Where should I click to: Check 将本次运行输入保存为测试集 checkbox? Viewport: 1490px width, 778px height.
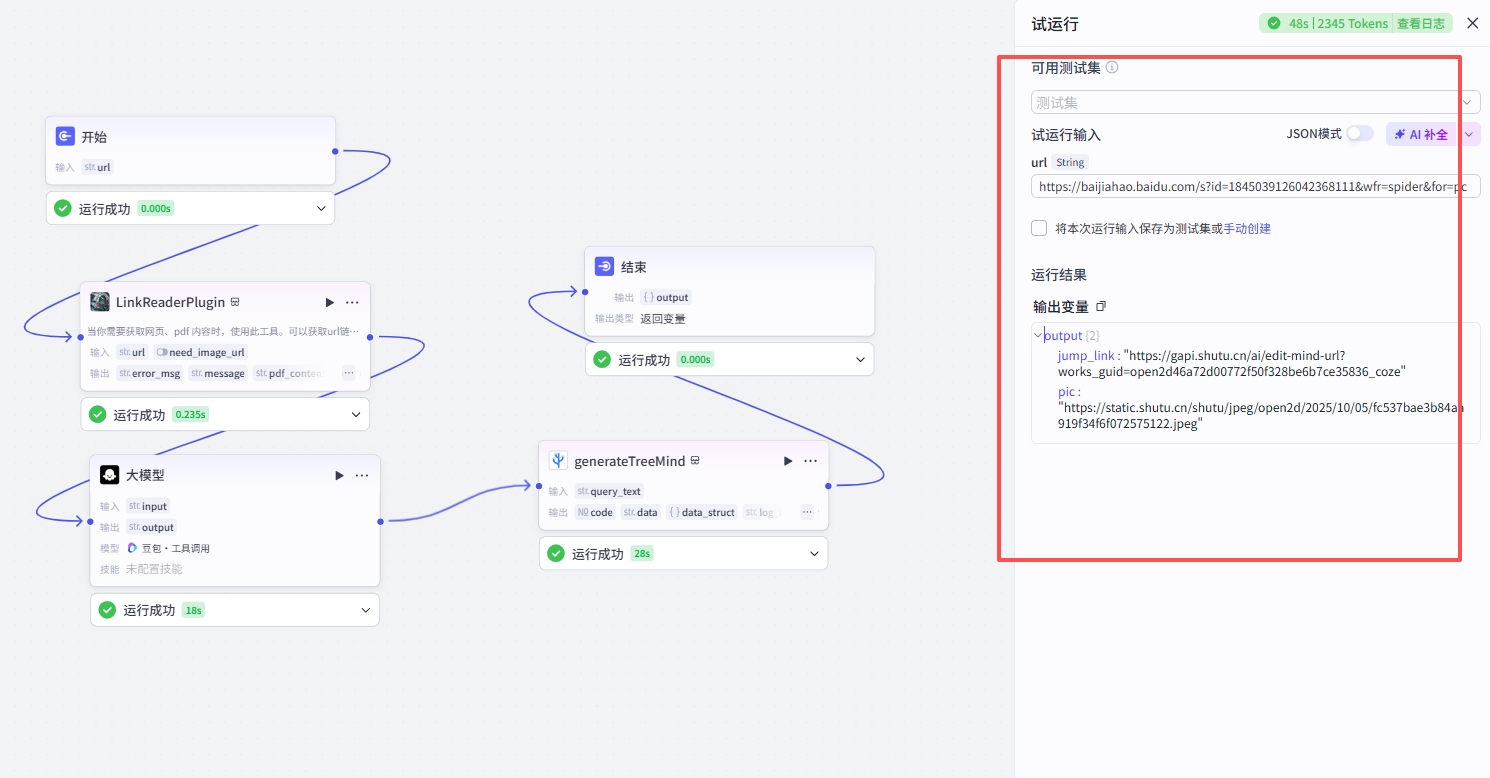point(1039,228)
